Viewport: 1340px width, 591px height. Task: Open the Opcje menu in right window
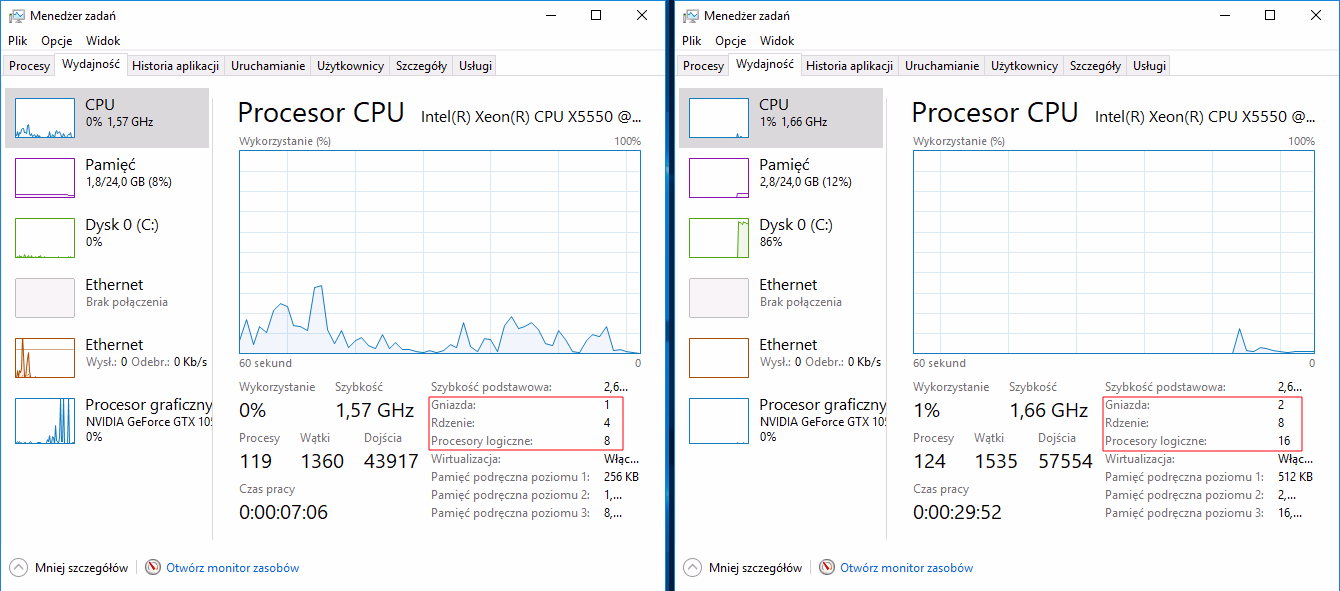tap(730, 41)
